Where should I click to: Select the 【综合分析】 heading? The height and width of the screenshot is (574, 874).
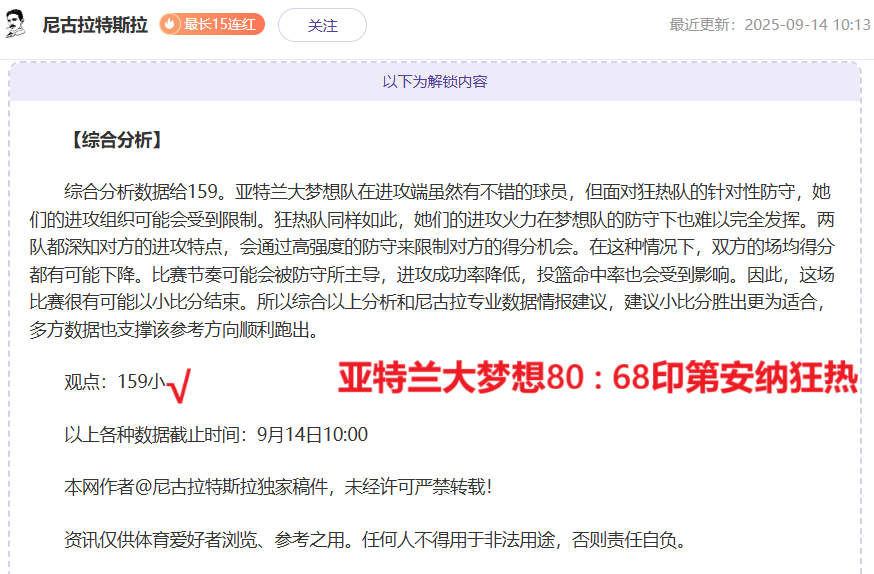[x=117, y=140]
